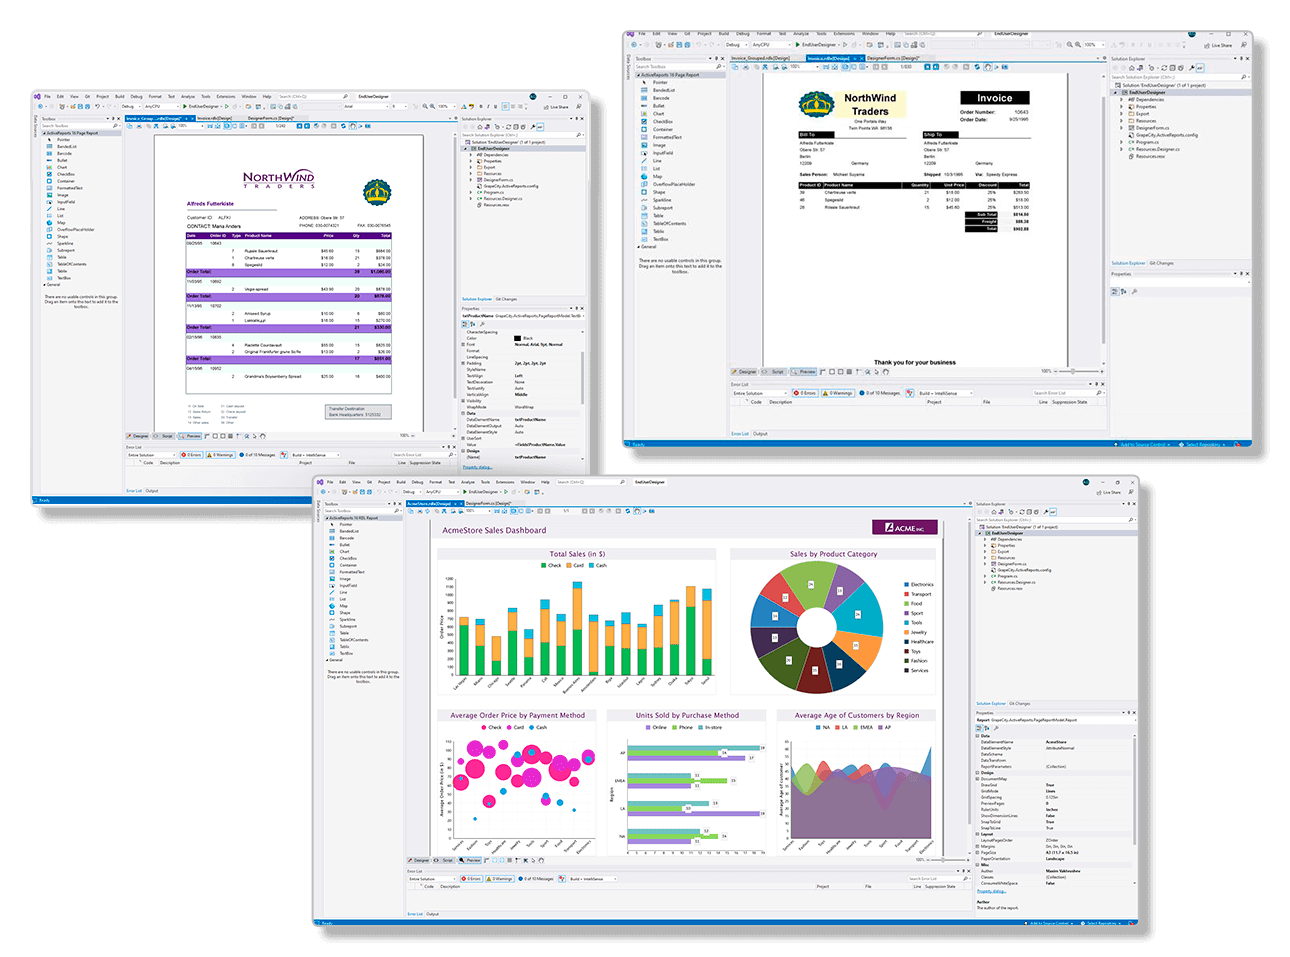
Task: Select Image tool in Invoice window toolbox
Action: tap(658, 145)
